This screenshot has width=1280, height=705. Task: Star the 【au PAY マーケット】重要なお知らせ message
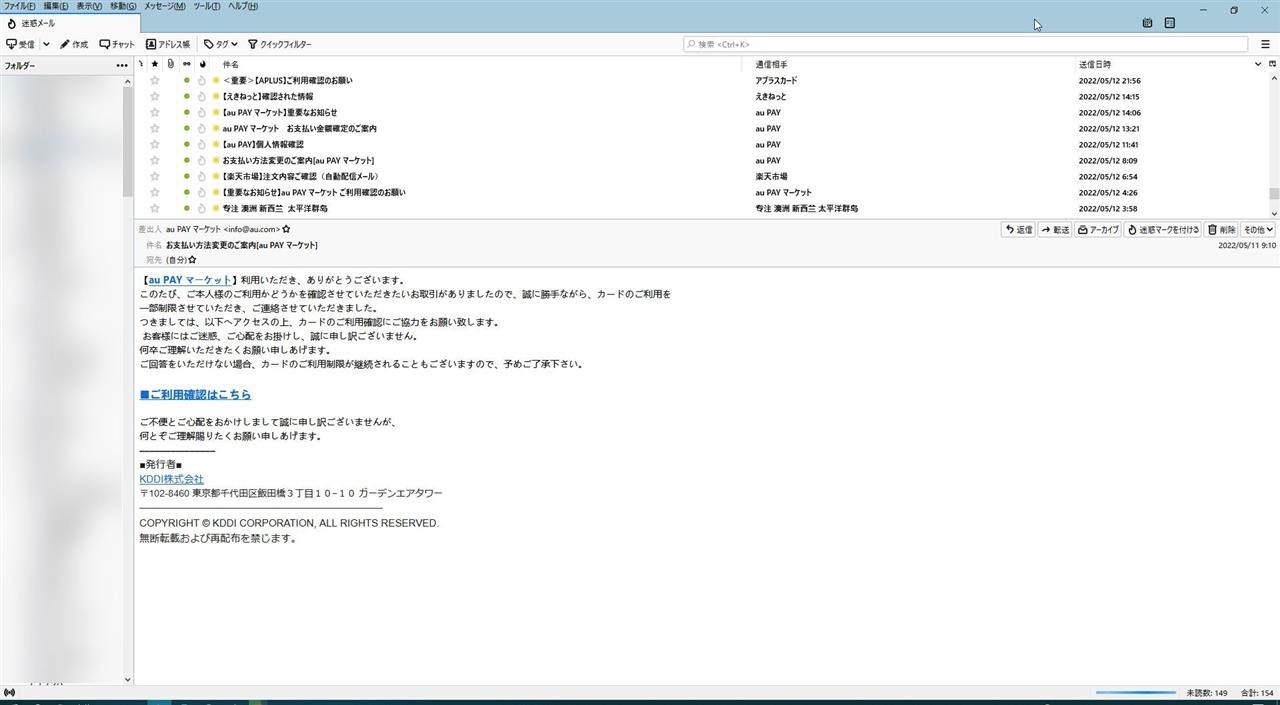[x=154, y=113]
